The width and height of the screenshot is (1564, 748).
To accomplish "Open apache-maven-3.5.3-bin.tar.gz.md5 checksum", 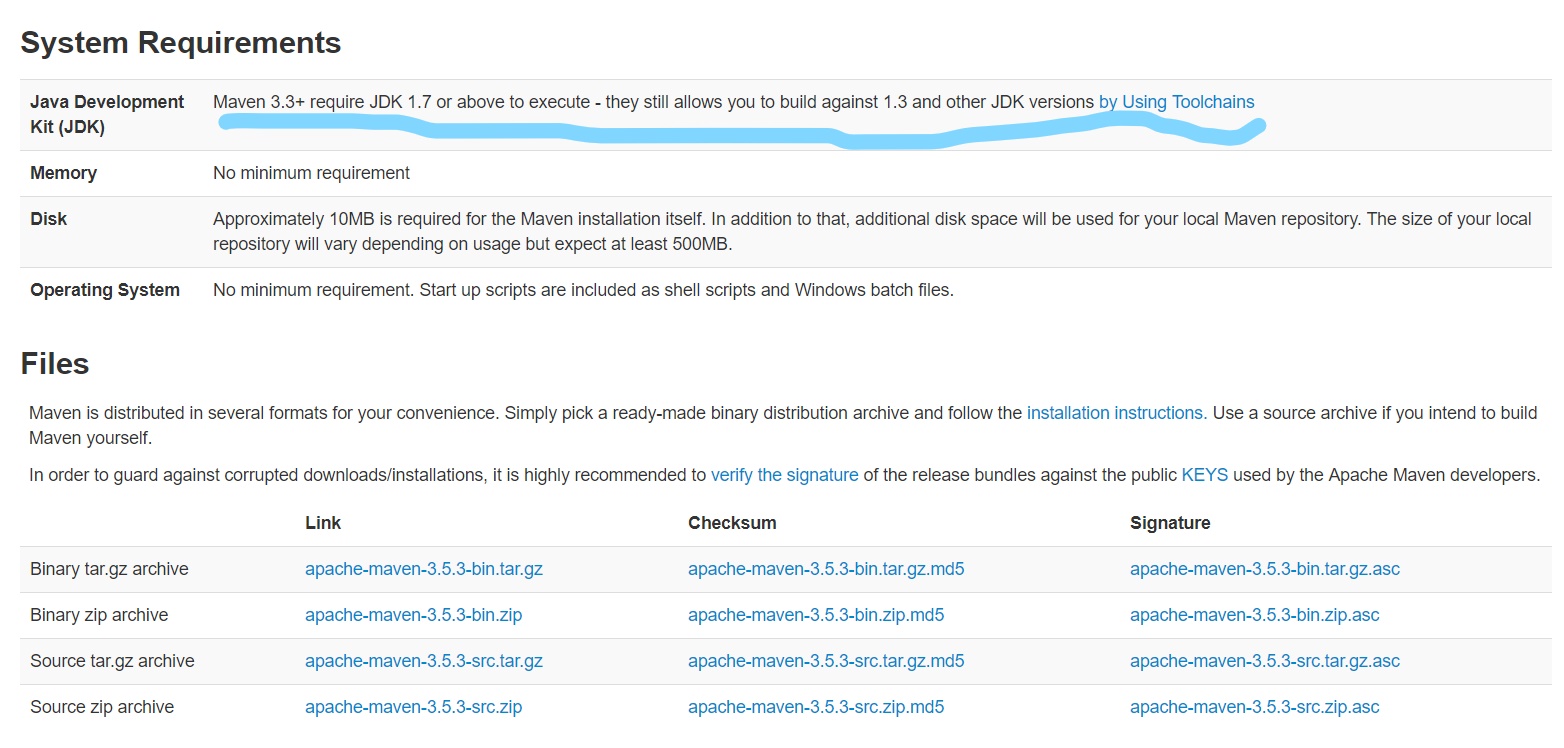I will tap(826, 569).
